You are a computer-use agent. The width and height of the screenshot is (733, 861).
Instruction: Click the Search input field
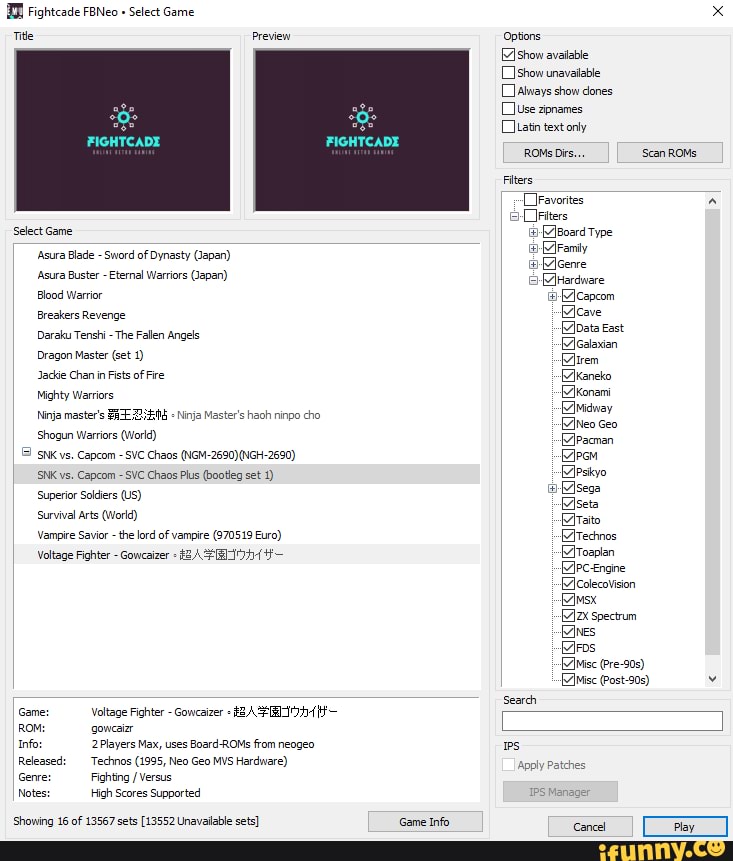tap(612, 721)
